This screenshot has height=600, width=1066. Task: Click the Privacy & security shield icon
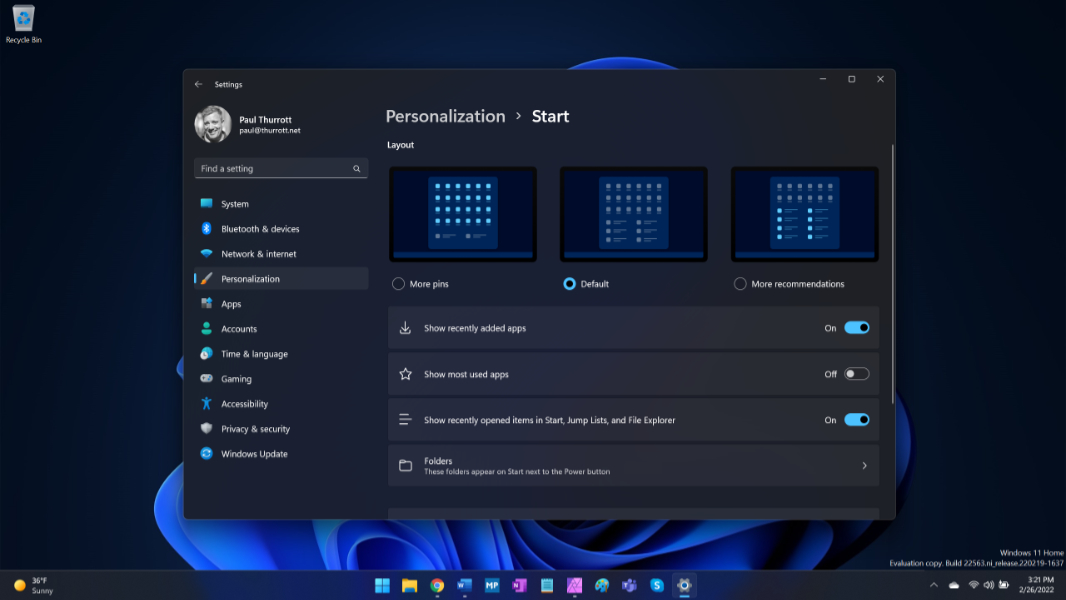[x=206, y=429]
